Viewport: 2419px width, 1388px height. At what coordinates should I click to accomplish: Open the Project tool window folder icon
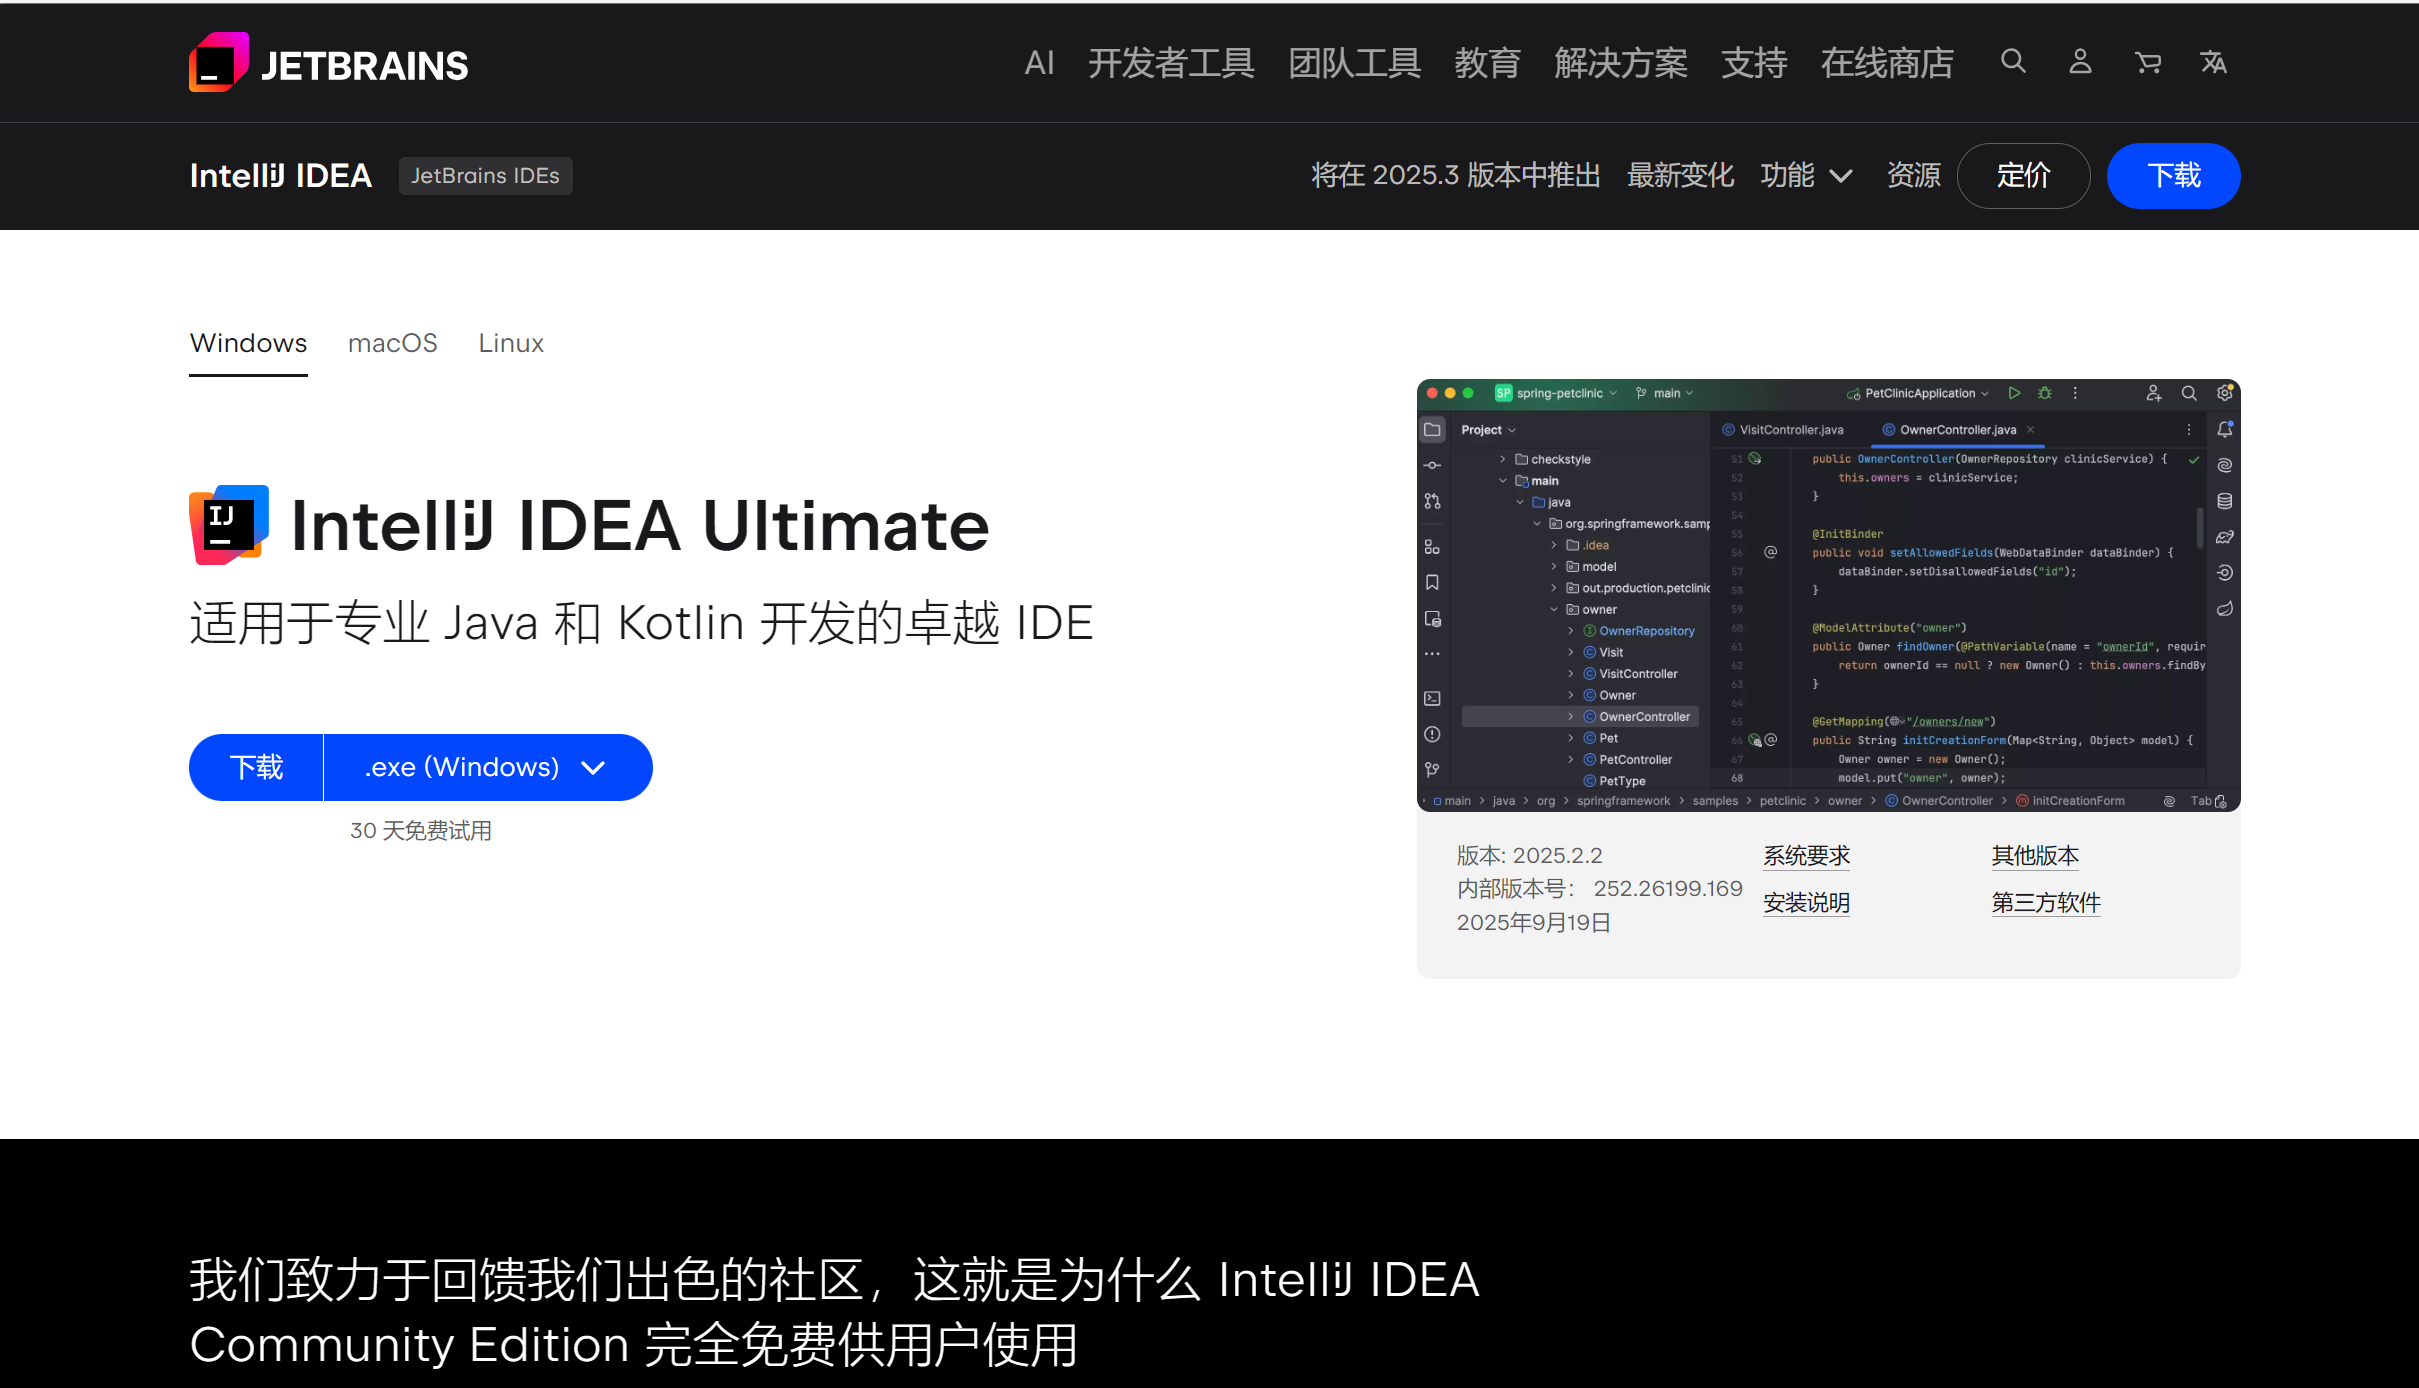click(x=1433, y=430)
